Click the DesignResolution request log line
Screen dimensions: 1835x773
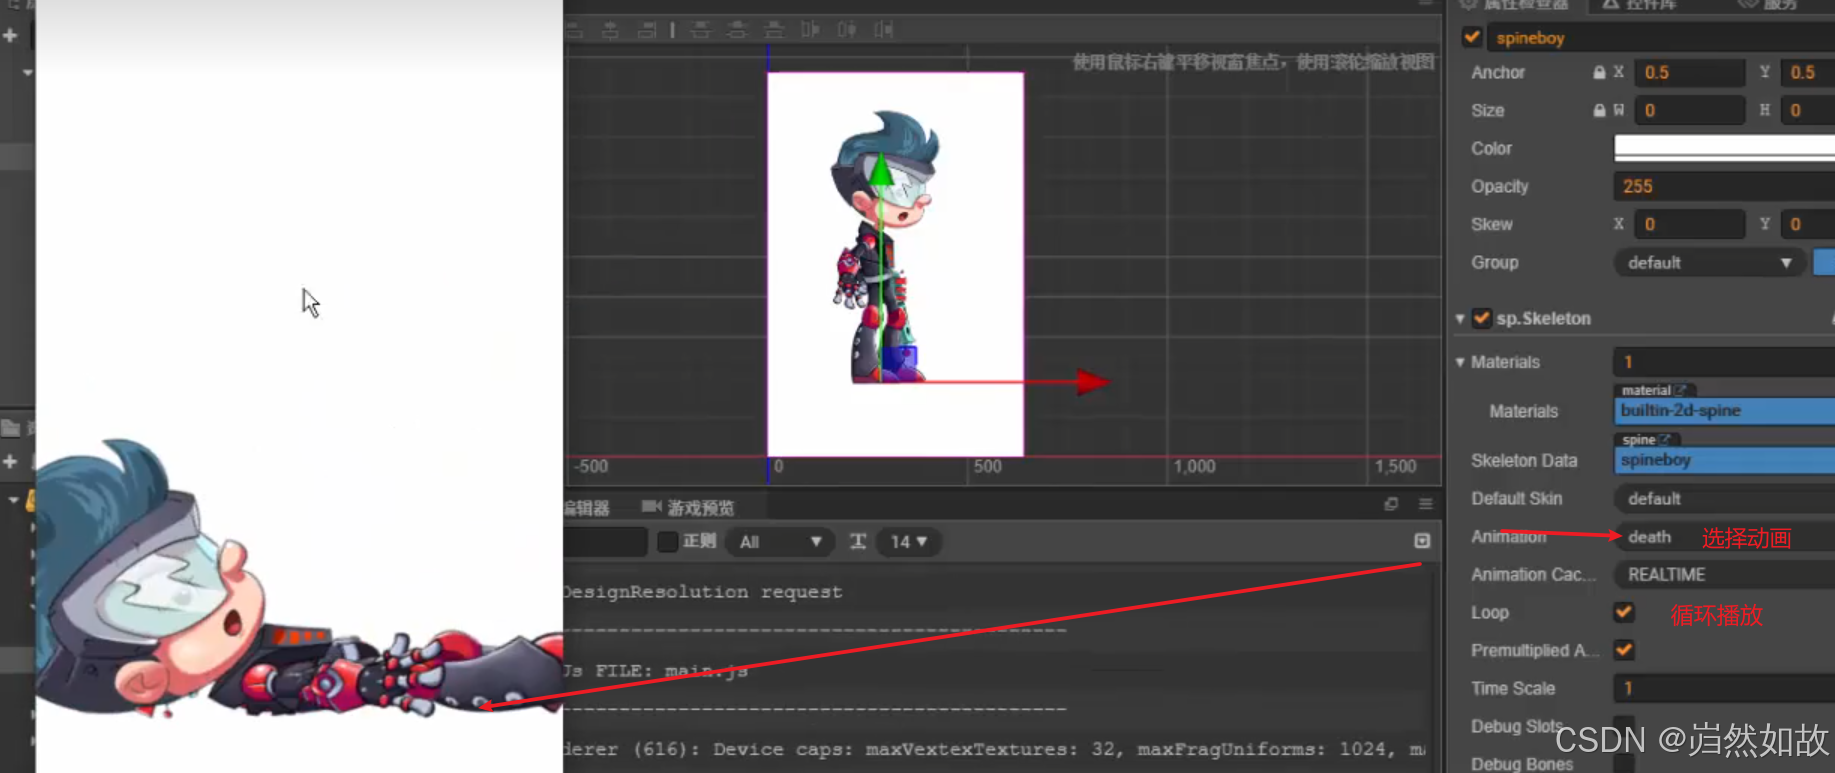[702, 592]
